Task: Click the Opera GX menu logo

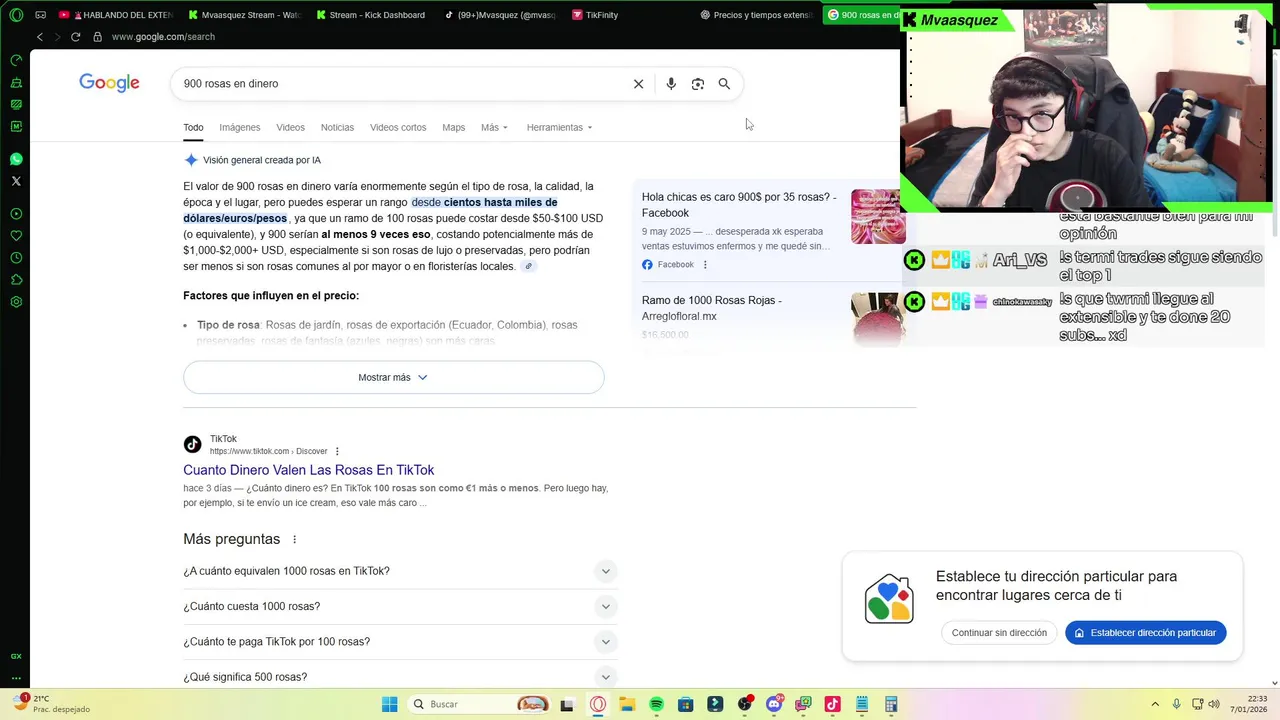Action: click(x=15, y=15)
